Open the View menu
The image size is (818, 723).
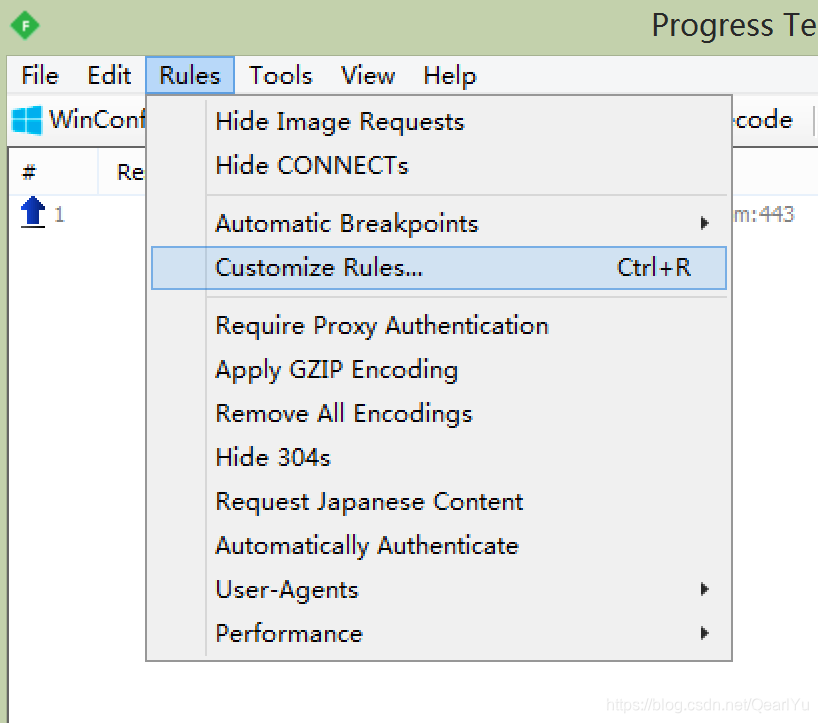(x=368, y=75)
